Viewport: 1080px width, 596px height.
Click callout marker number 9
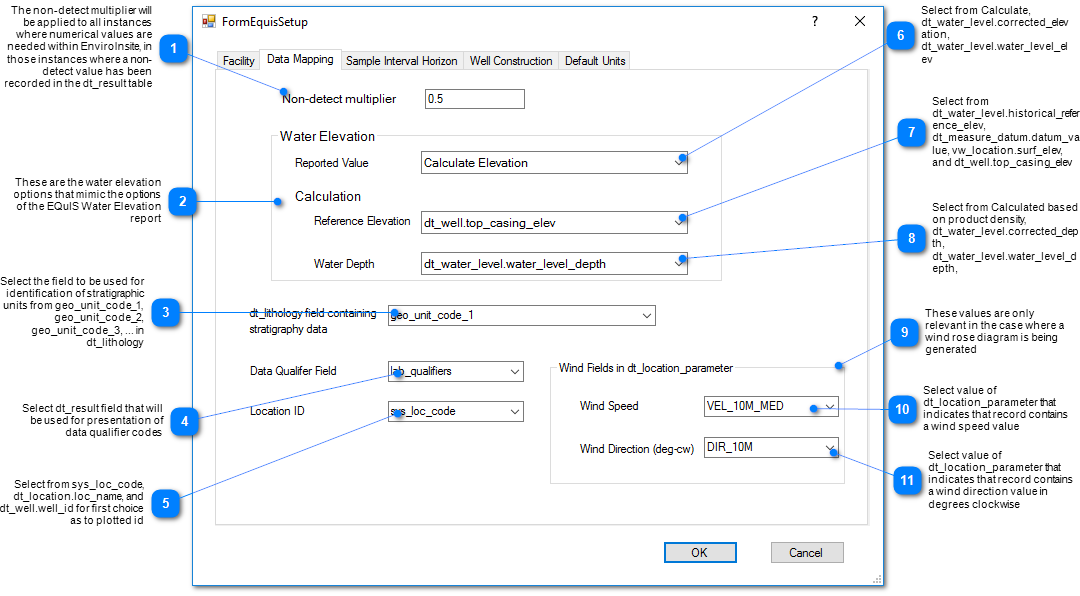(903, 333)
